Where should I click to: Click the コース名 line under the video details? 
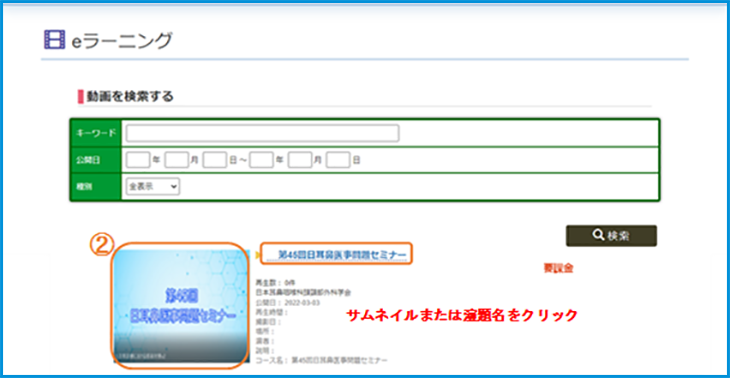[x=321, y=360]
